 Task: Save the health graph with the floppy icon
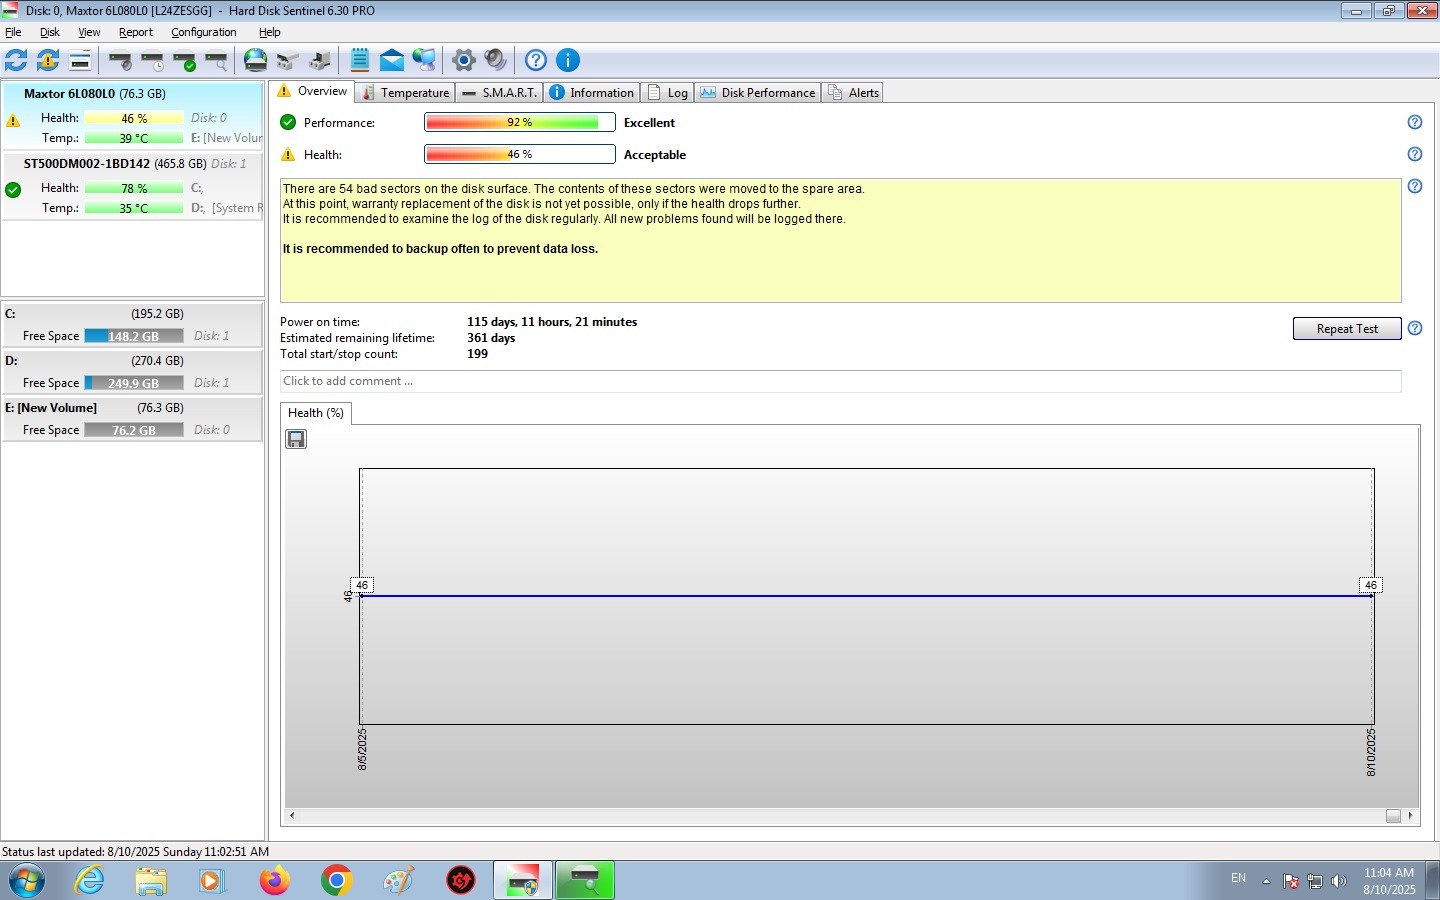[296, 439]
